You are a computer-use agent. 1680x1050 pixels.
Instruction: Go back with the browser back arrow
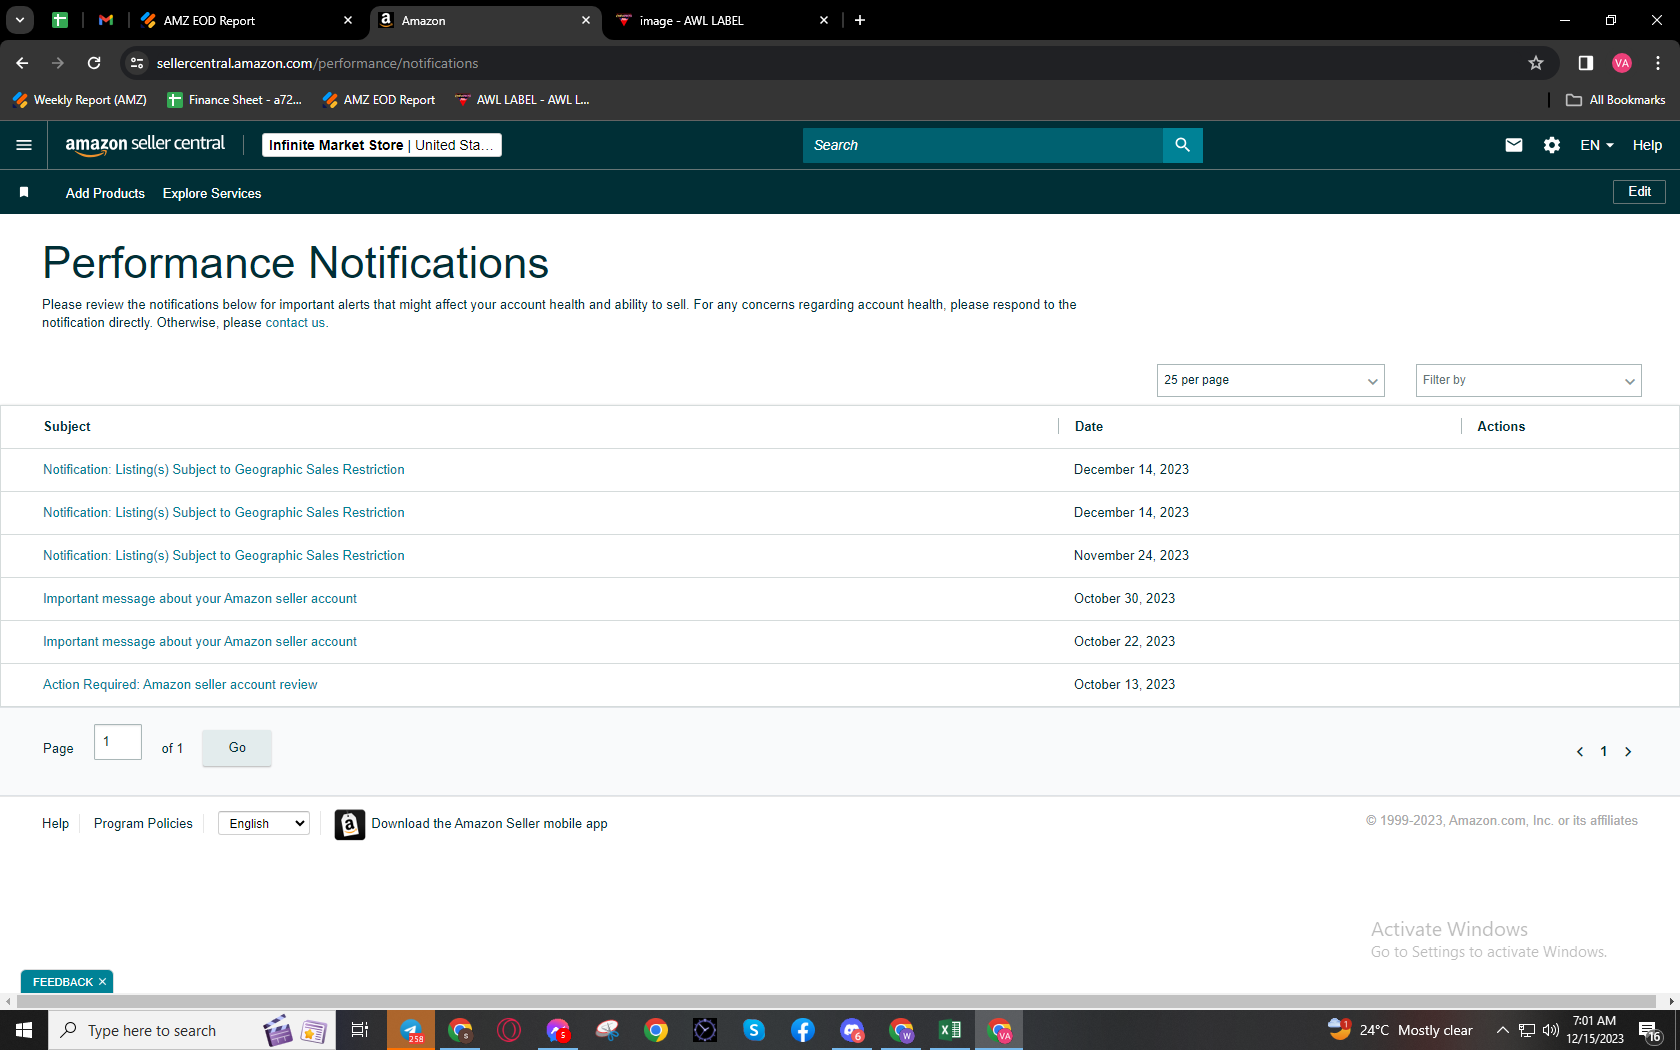coord(22,63)
